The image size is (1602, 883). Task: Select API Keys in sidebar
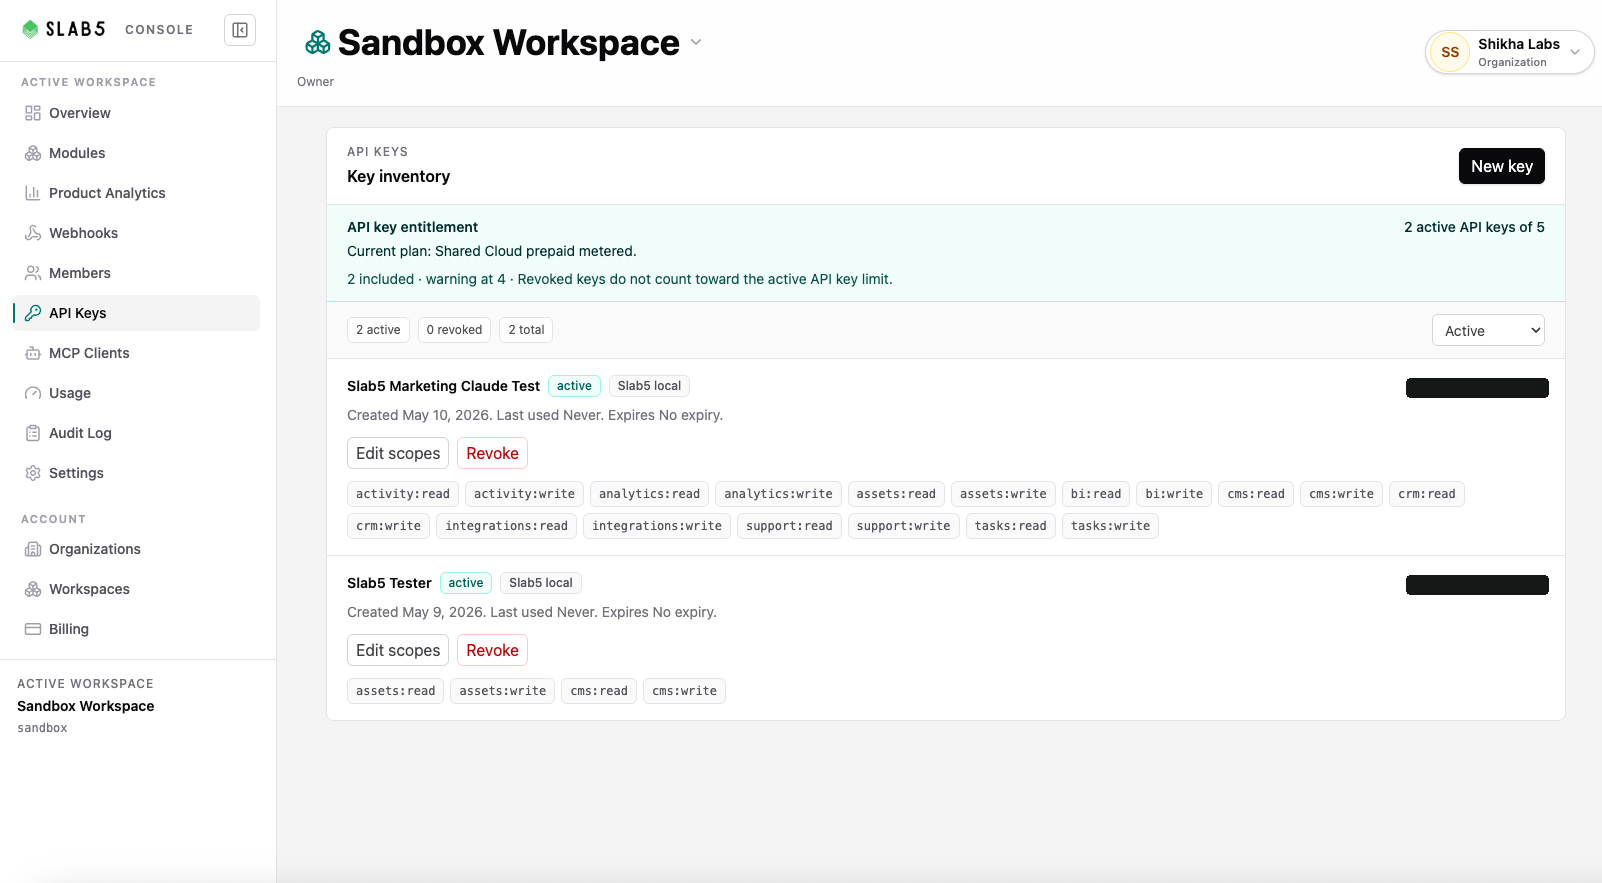pos(136,313)
